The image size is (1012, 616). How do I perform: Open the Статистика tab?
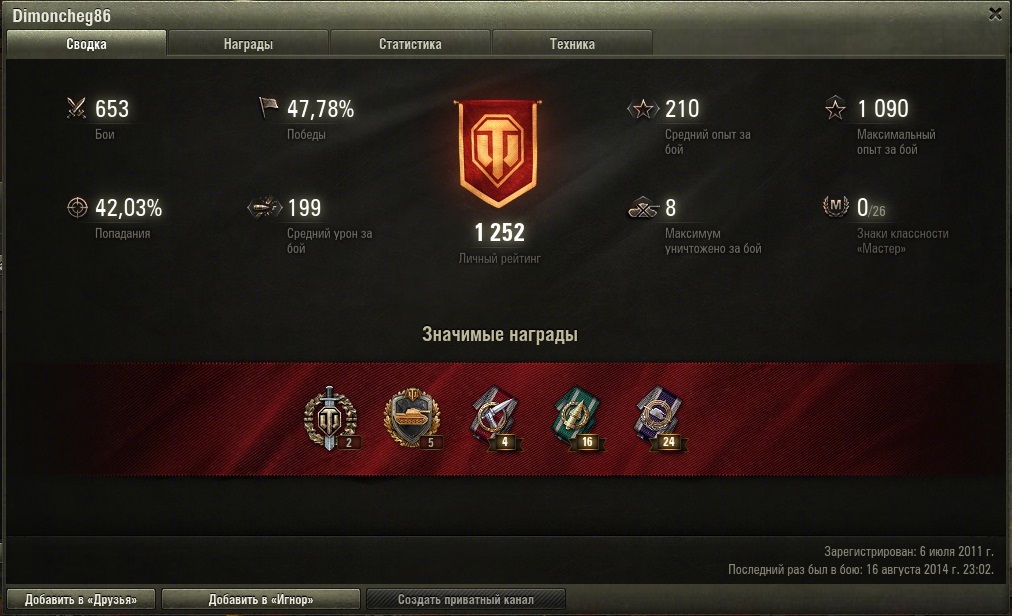[410, 44]
